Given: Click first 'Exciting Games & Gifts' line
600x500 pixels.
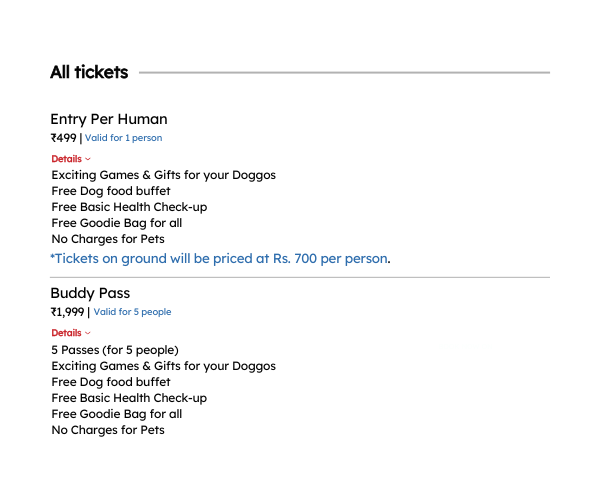Looking at the screenshot, I should click(x=164, y=175).
